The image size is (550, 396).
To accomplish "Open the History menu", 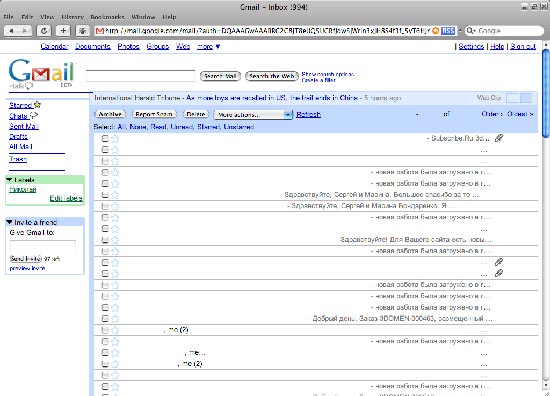I will click(72, 17).
